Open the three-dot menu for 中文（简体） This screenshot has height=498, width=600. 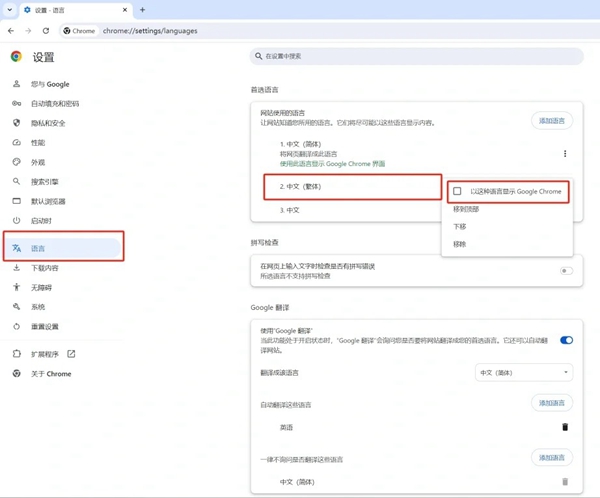tap(565, 153)
